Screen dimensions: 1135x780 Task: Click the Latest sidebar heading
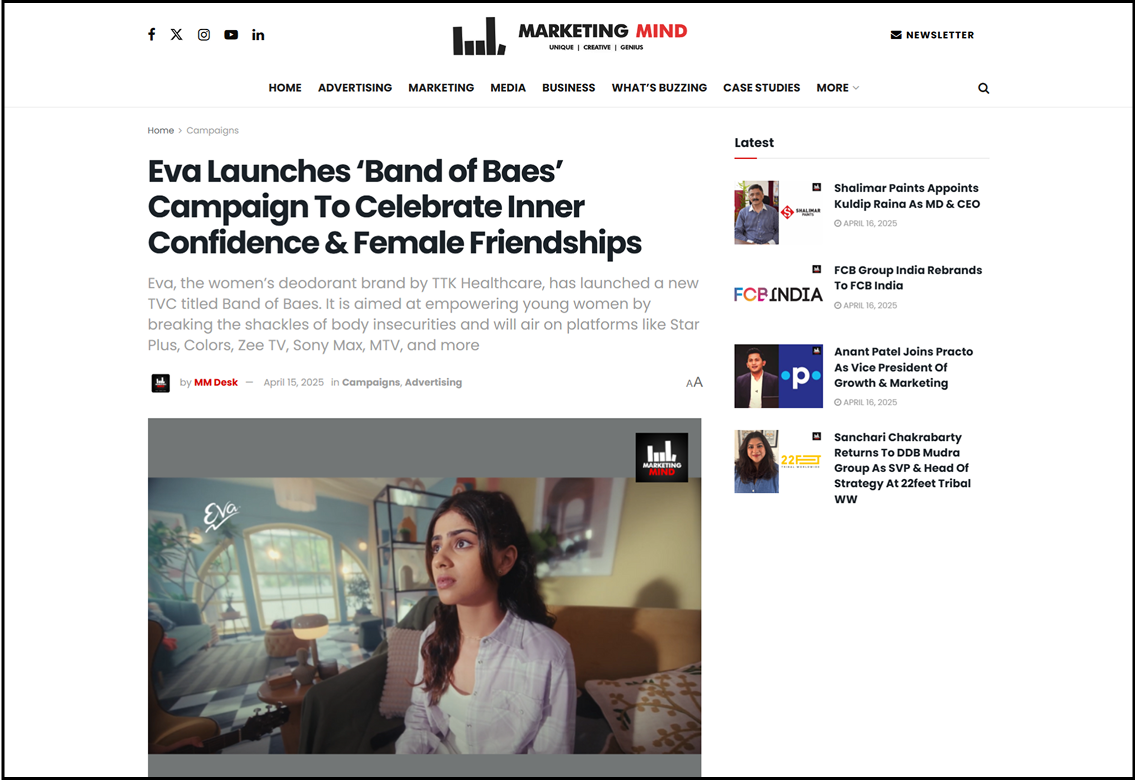coord(754,143)
